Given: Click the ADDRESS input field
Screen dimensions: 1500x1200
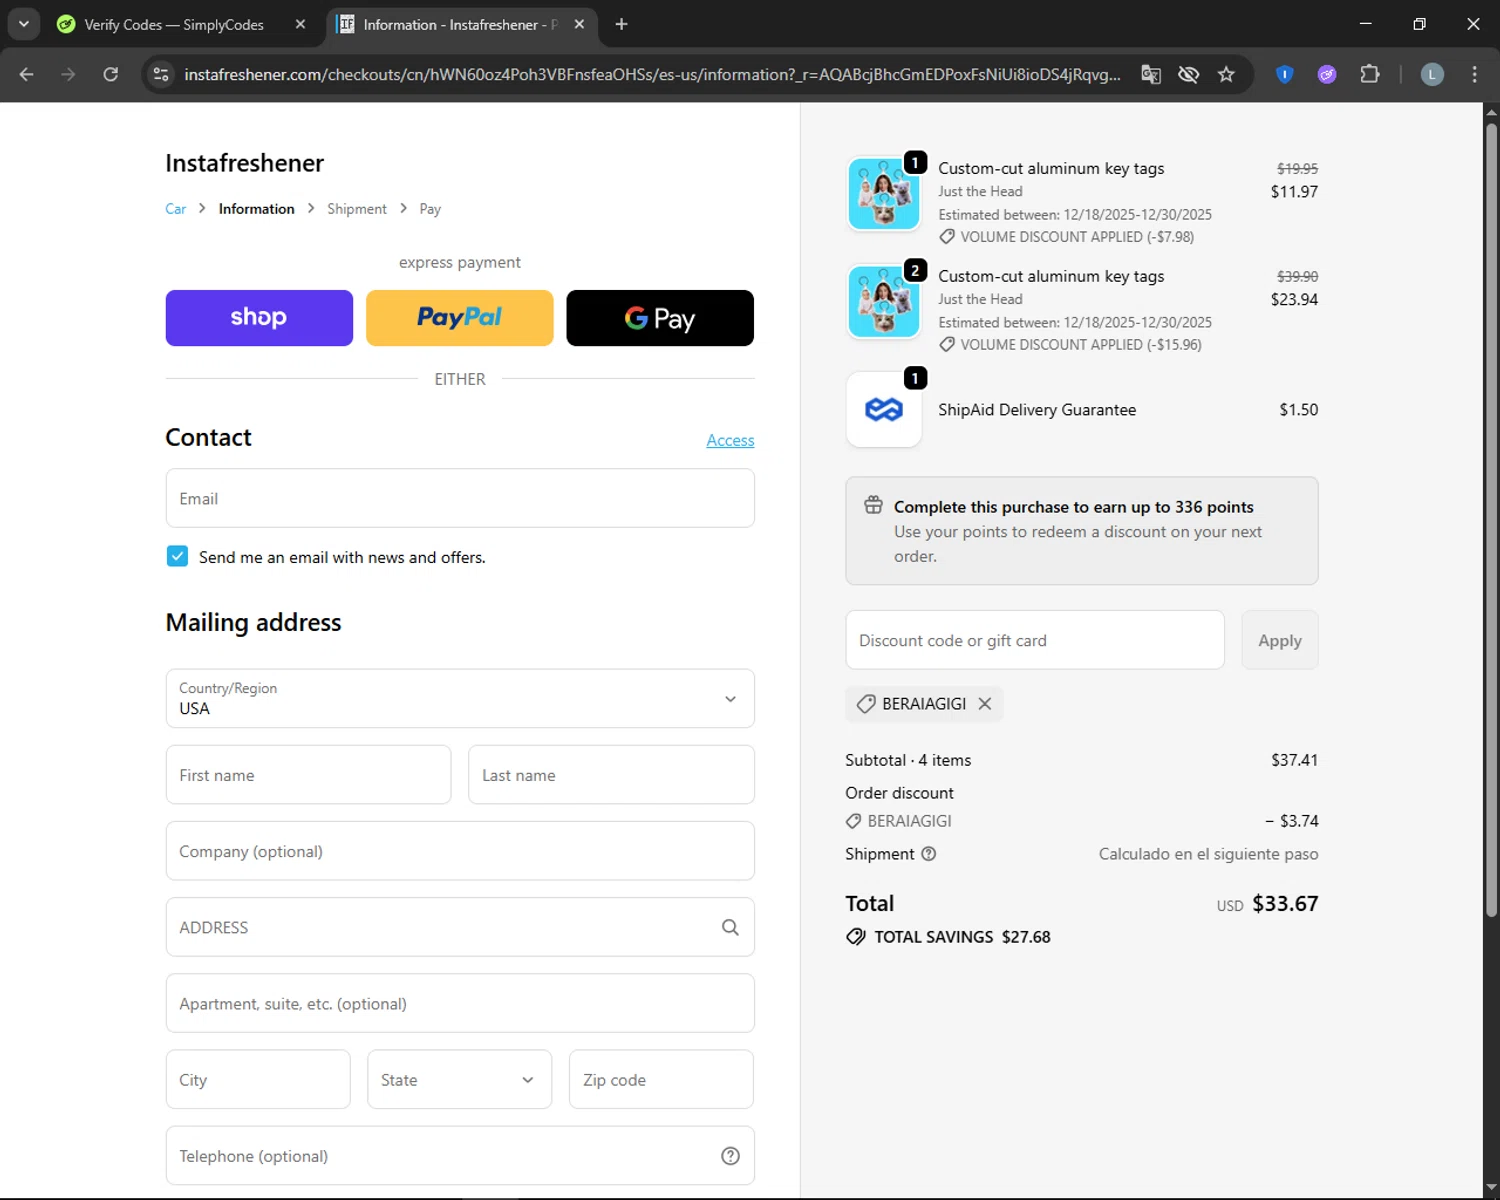Looking at the screenshot, I should (460, 927).
